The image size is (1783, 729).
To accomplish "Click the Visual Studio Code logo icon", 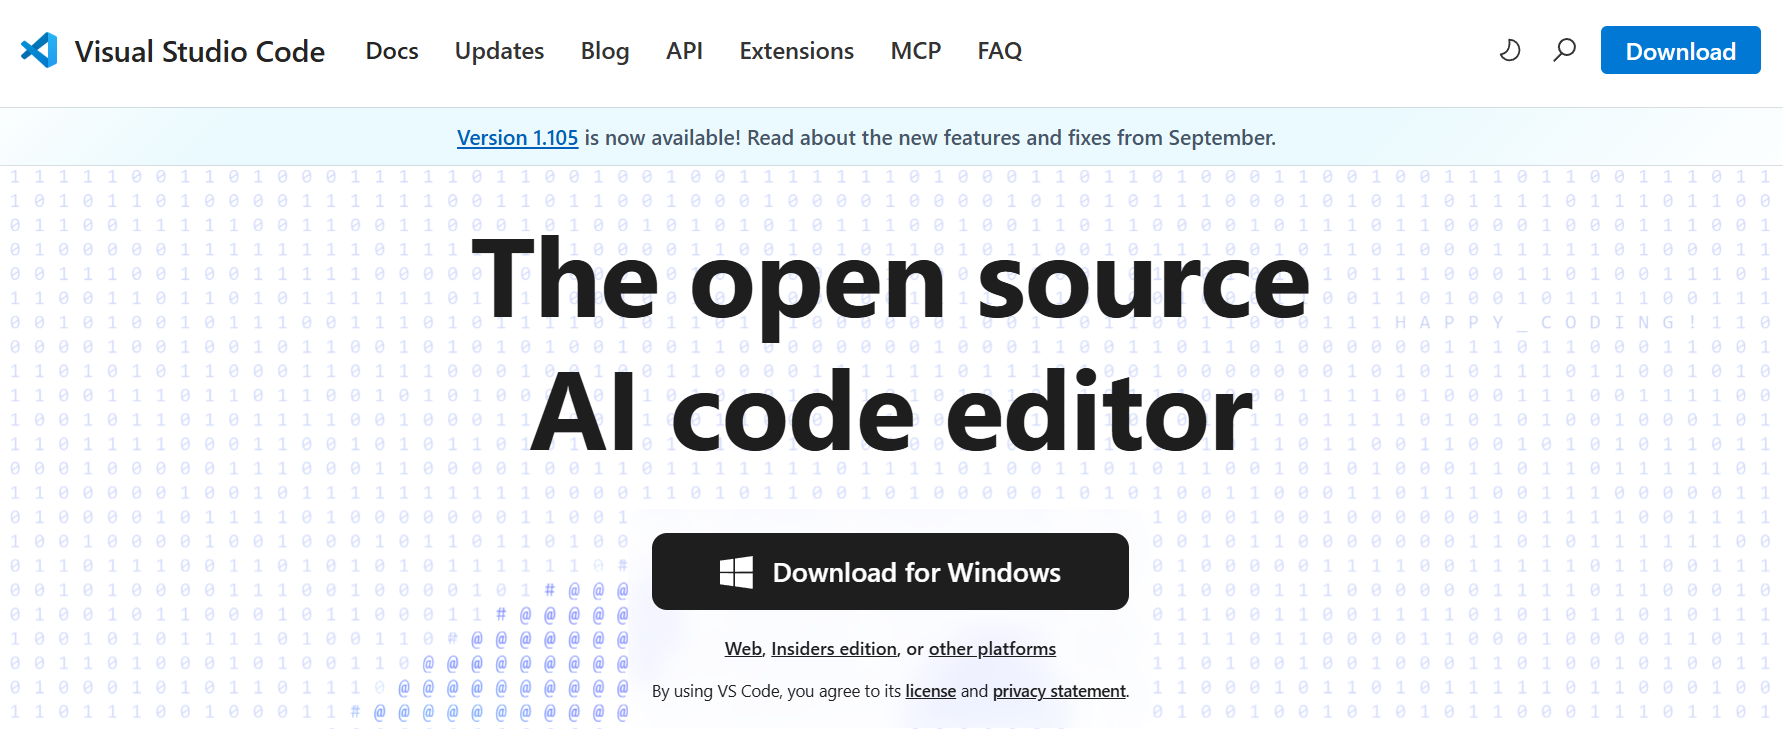I will pyautogui.click(x=39, y=50).
